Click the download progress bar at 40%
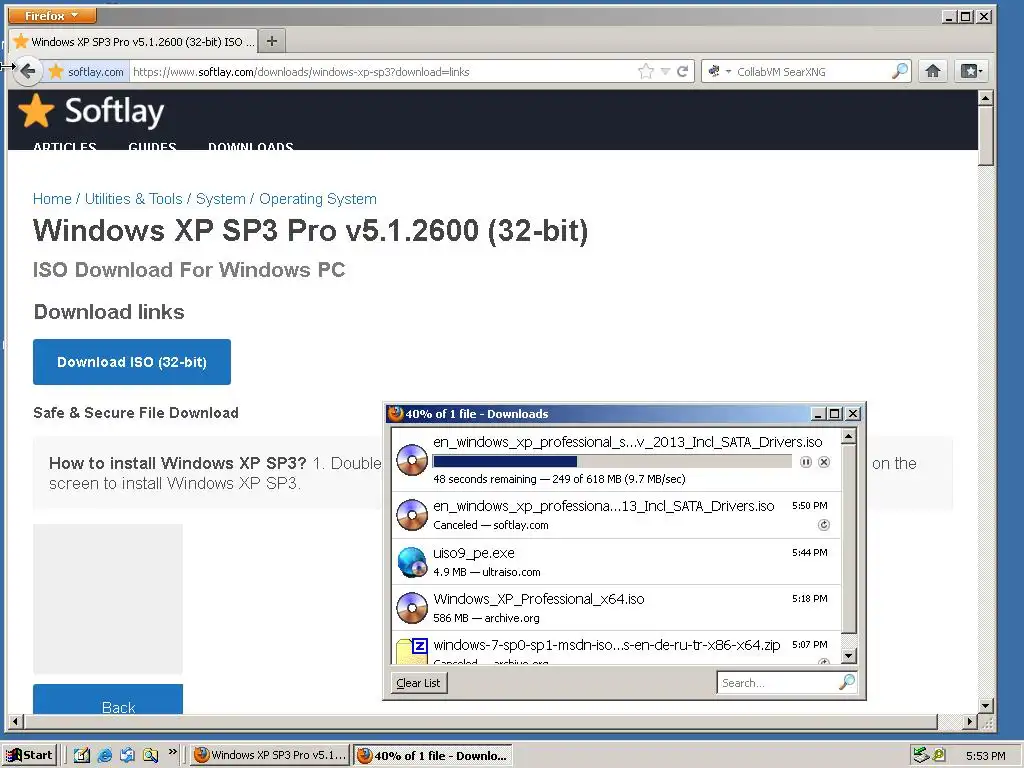Image resolution: width=1024 pixels, height=768 pixels. 612,462
